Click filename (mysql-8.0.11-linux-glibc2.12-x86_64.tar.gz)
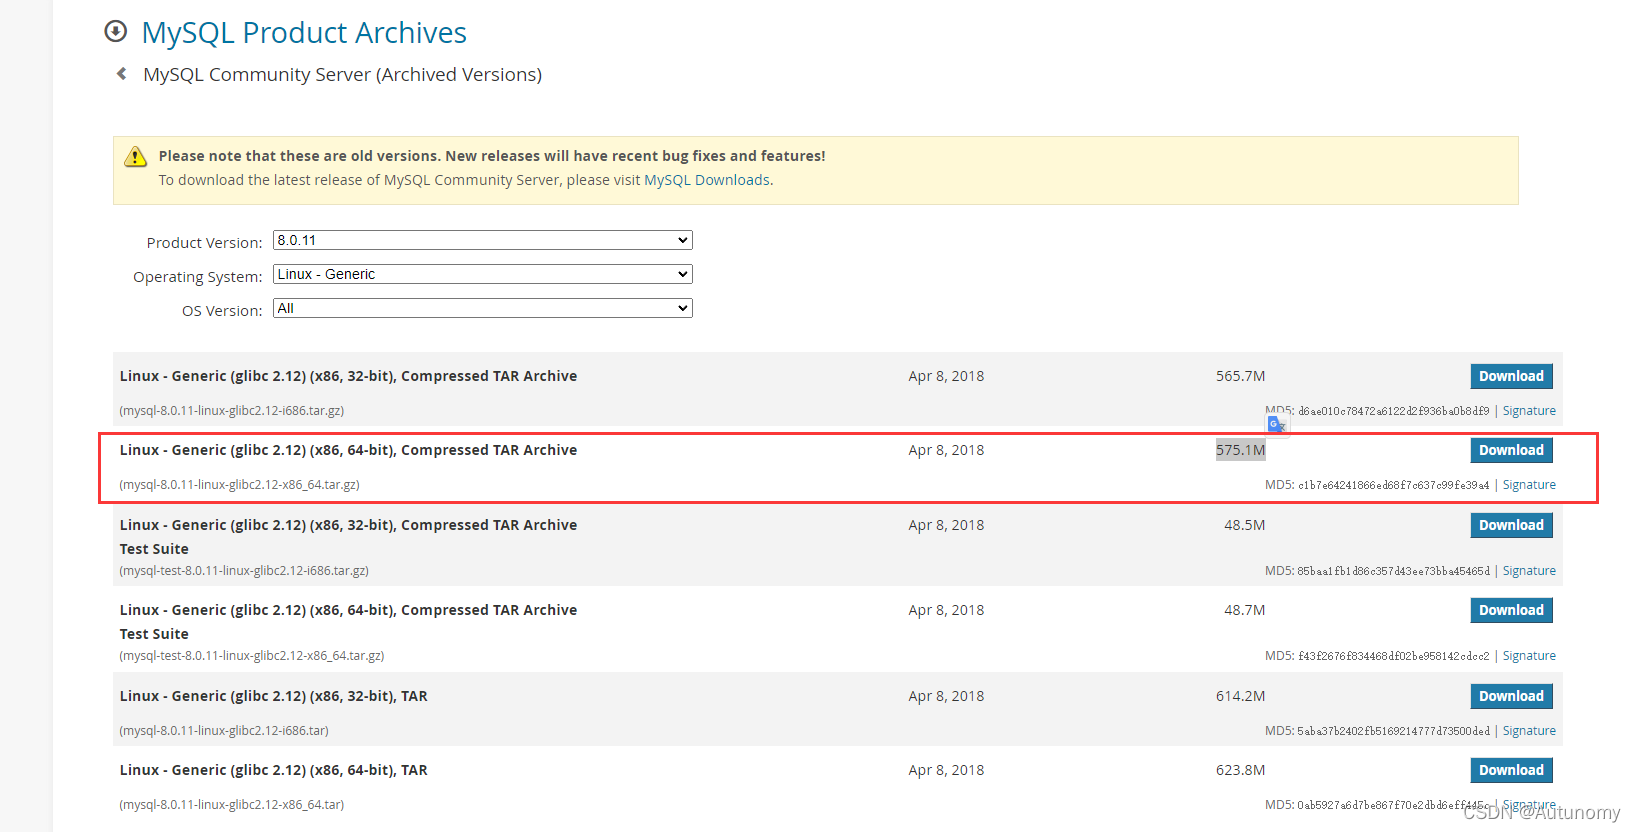Viewport: 1636px width, 832px height. click(x=239, y=485)
